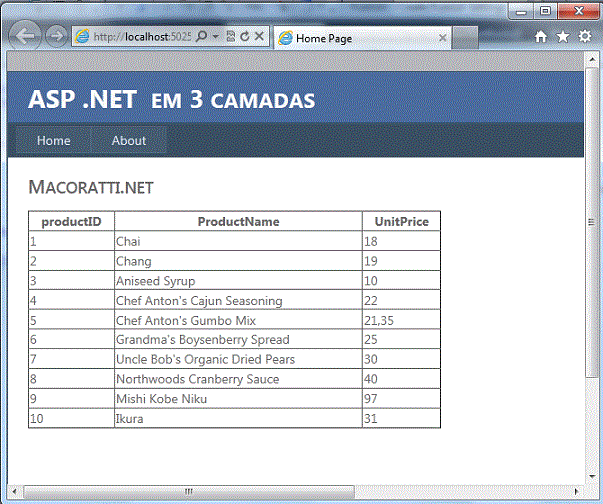Viewport: 603px width, 504px height.
Task: Select the Chang product name cell
Action: pyautogui.click(x=238, y=261)
